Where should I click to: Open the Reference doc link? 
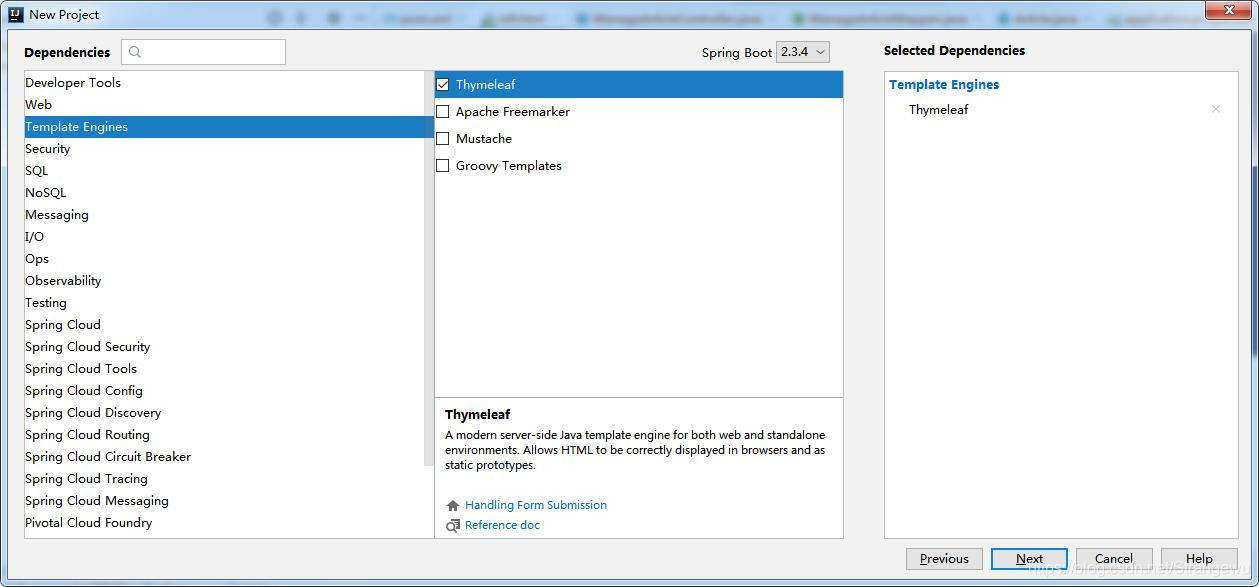tap(502, 525)
